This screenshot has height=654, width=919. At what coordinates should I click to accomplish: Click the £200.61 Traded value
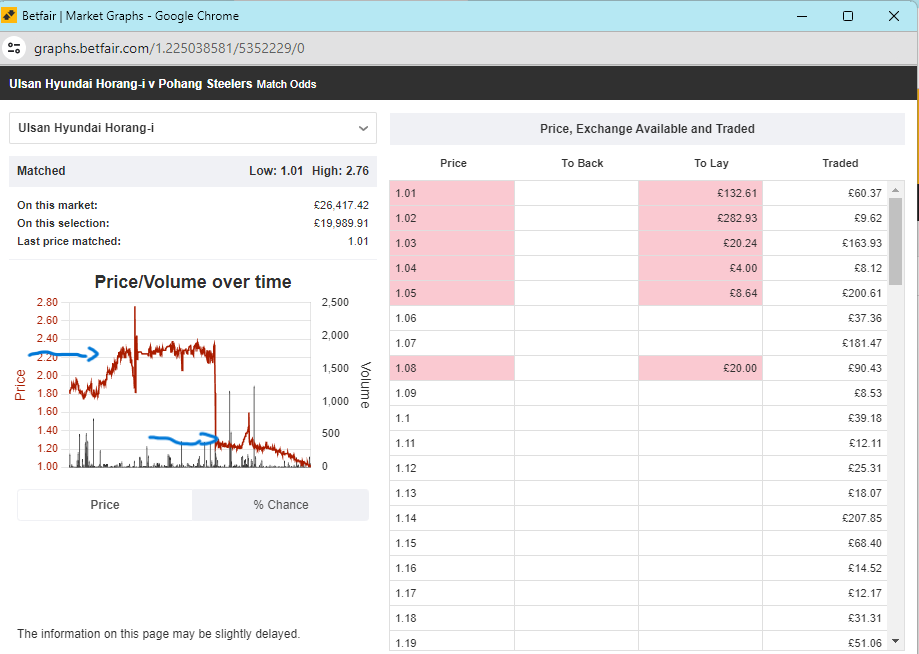[862, 293]
